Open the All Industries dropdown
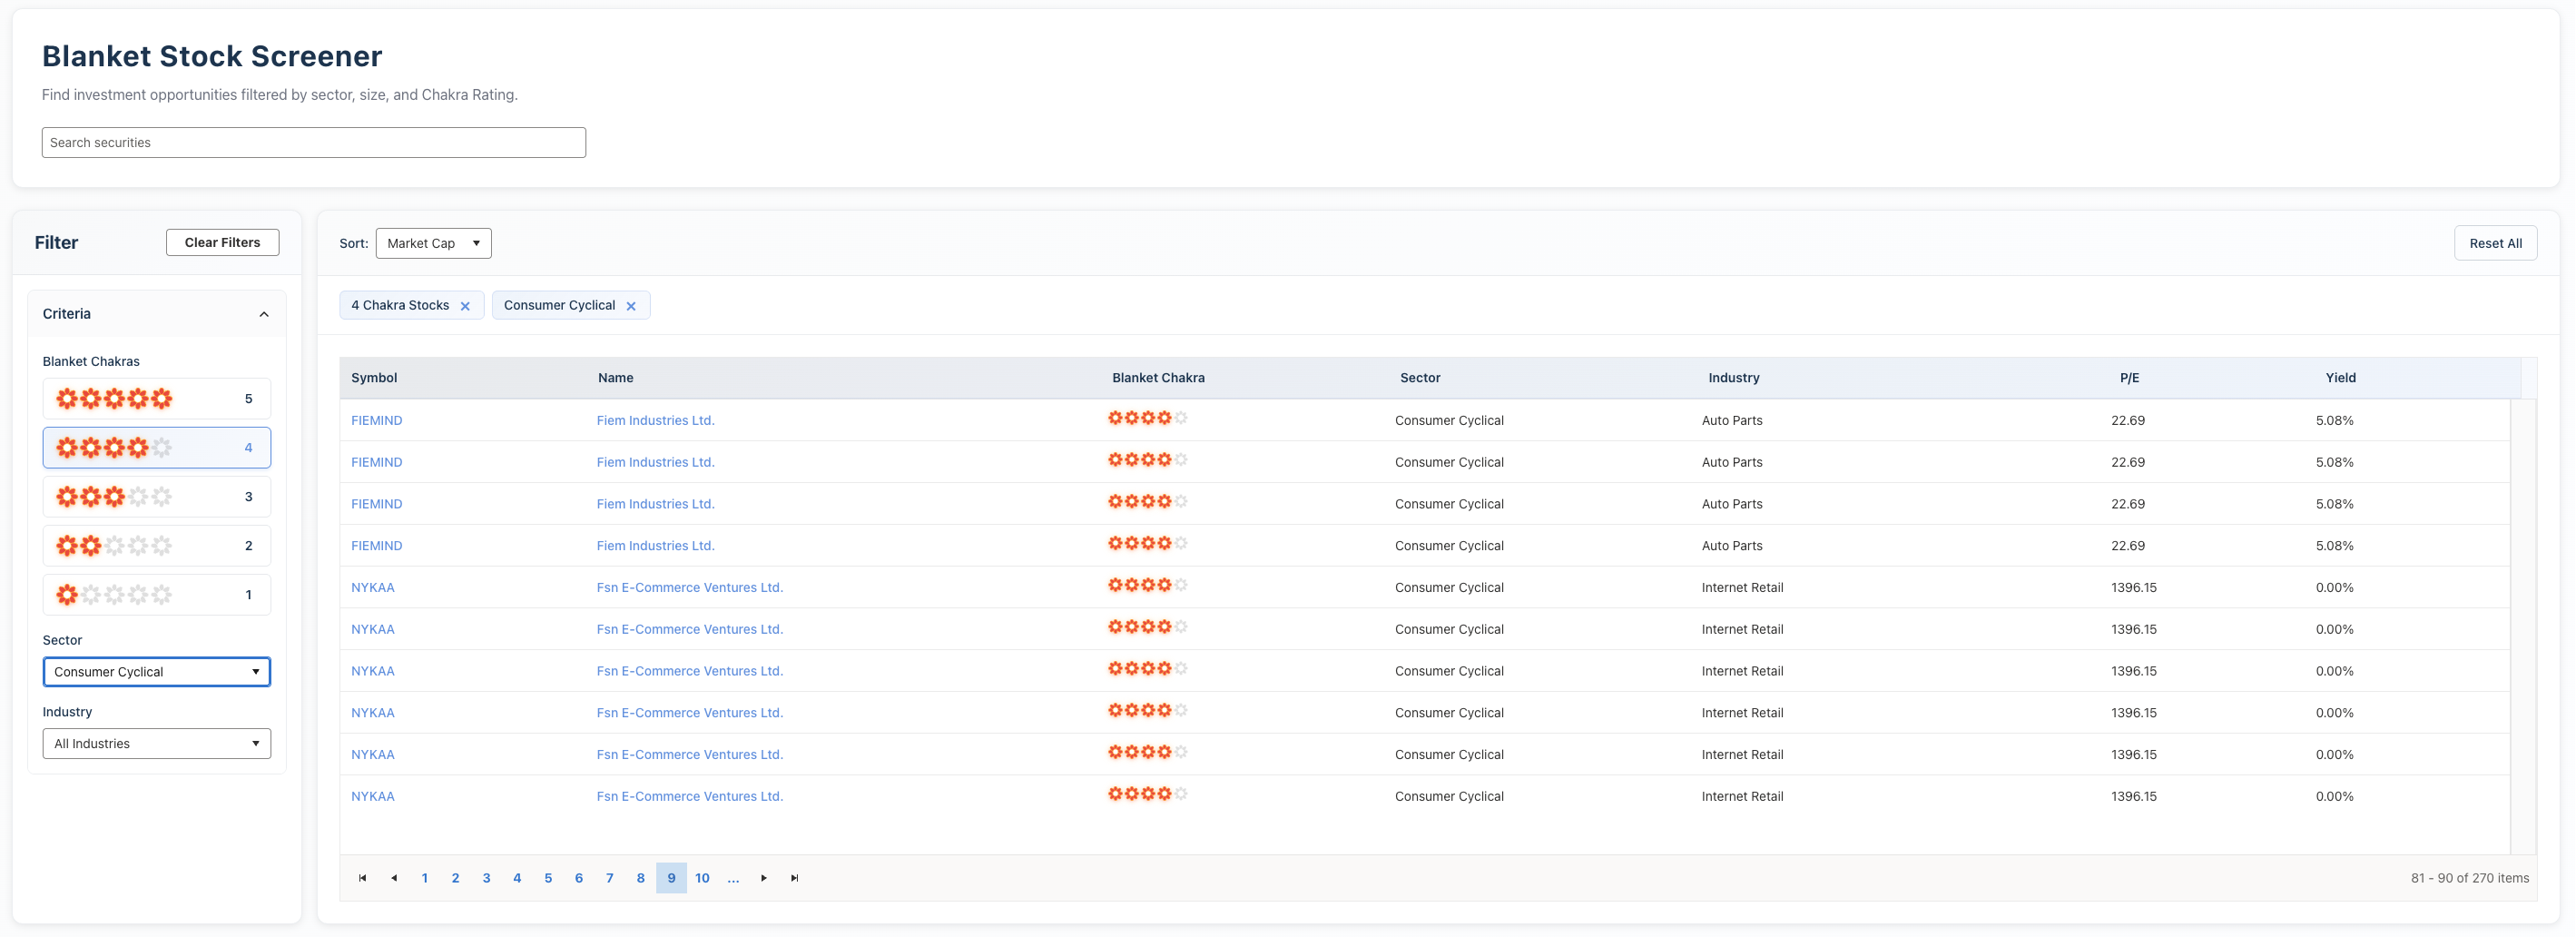Screen dimensions: 2576x937 pos(157,744)
